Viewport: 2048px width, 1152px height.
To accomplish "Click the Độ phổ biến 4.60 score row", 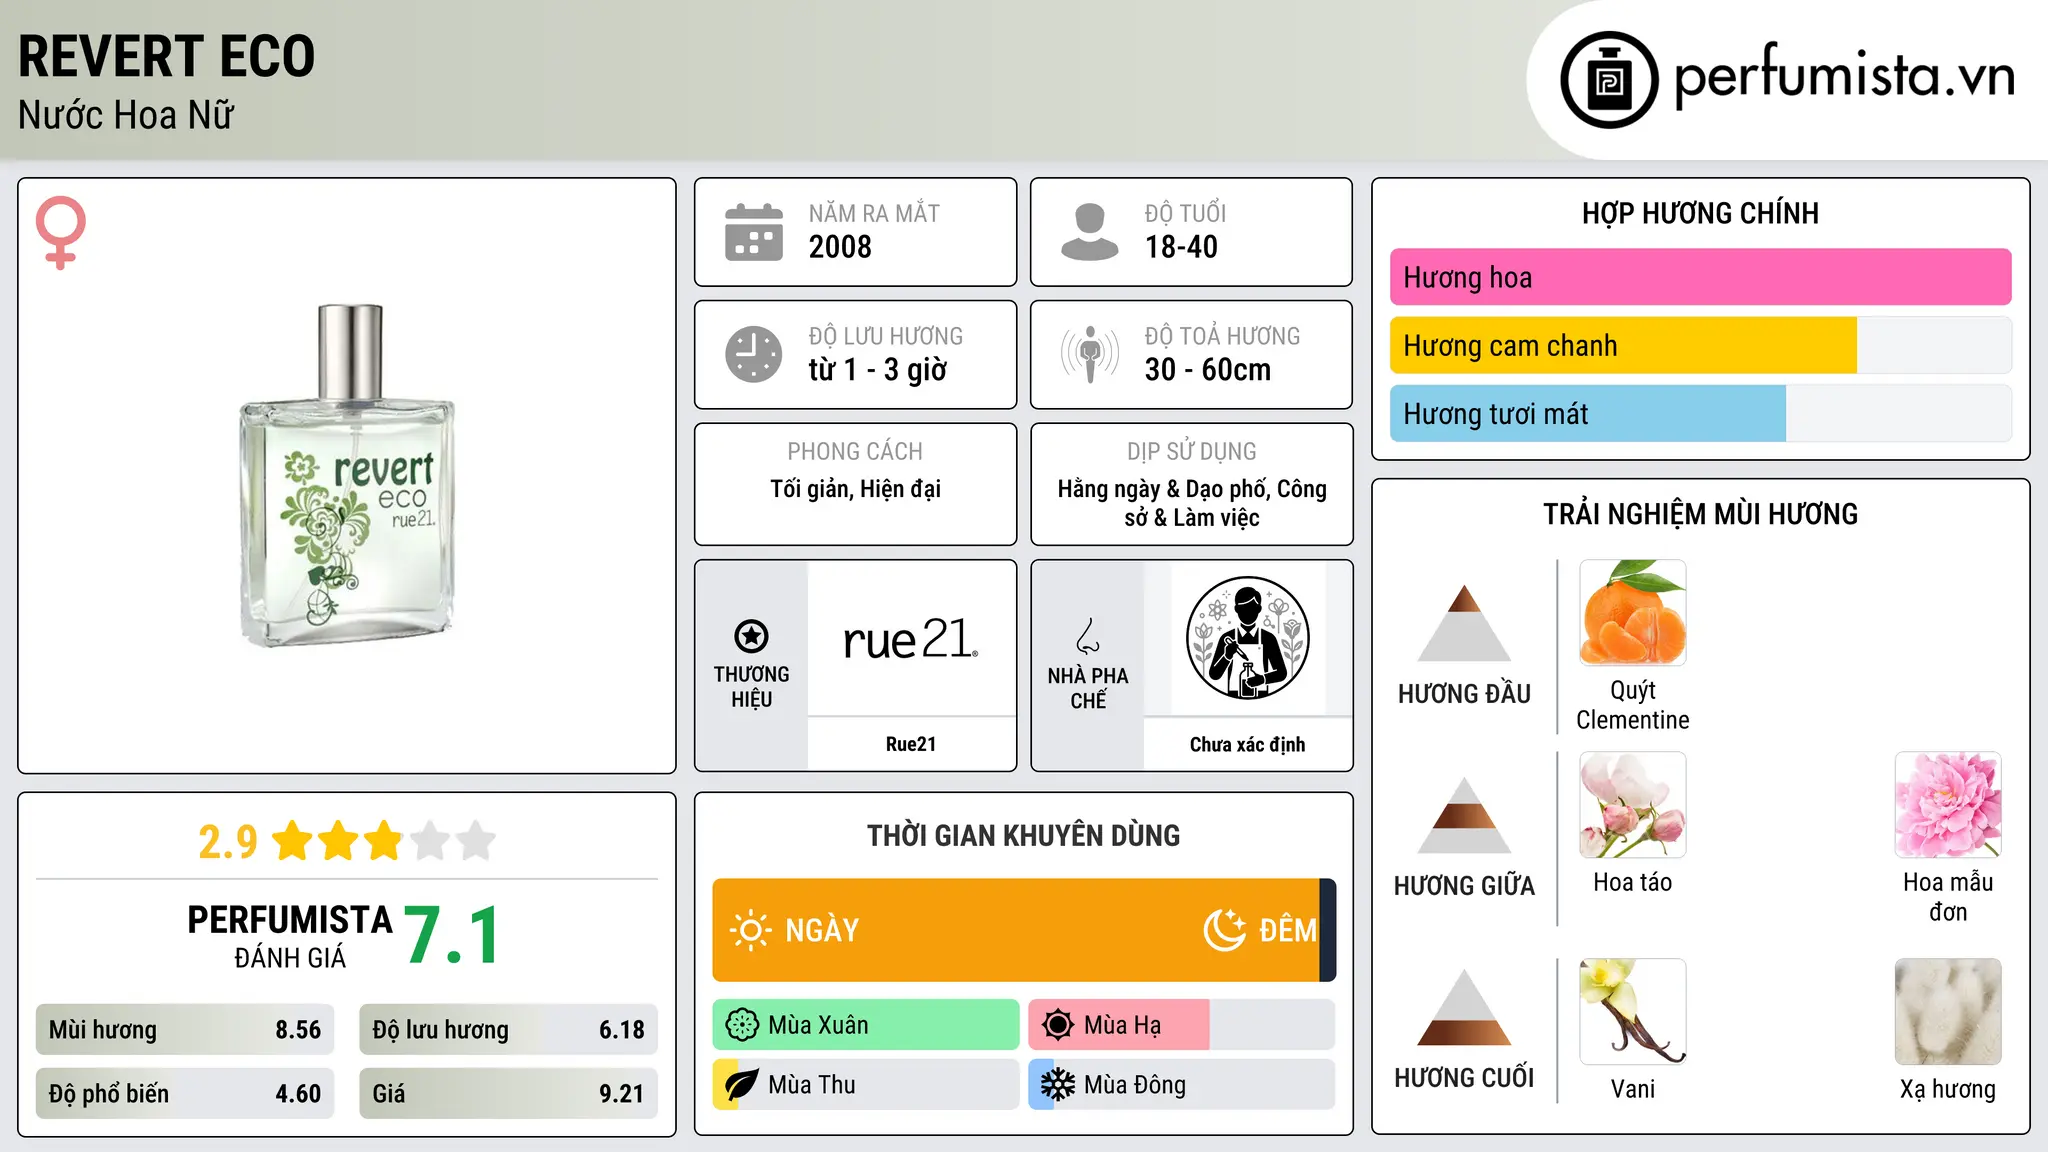I will (x=185, y=1094).
